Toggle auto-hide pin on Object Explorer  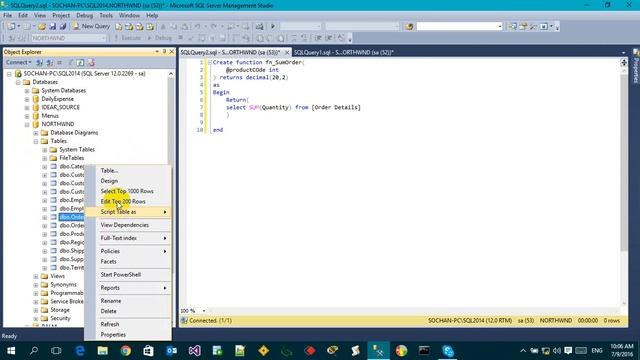click(x=164, y=52)
